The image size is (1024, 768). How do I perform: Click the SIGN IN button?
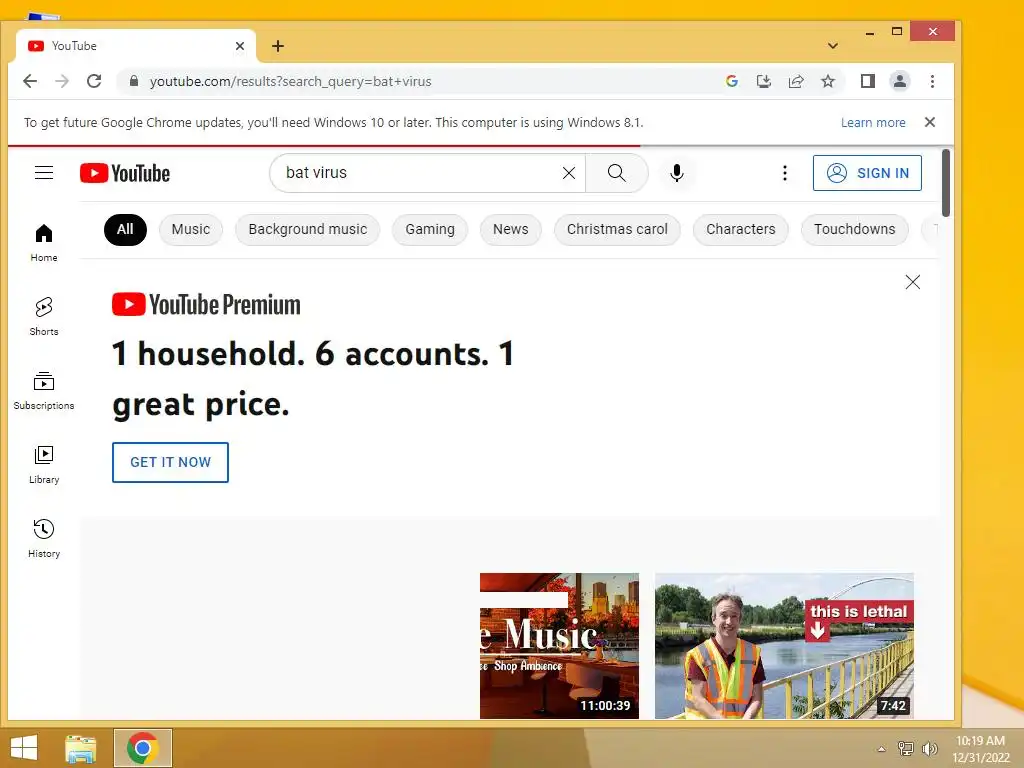coord(867,173)
